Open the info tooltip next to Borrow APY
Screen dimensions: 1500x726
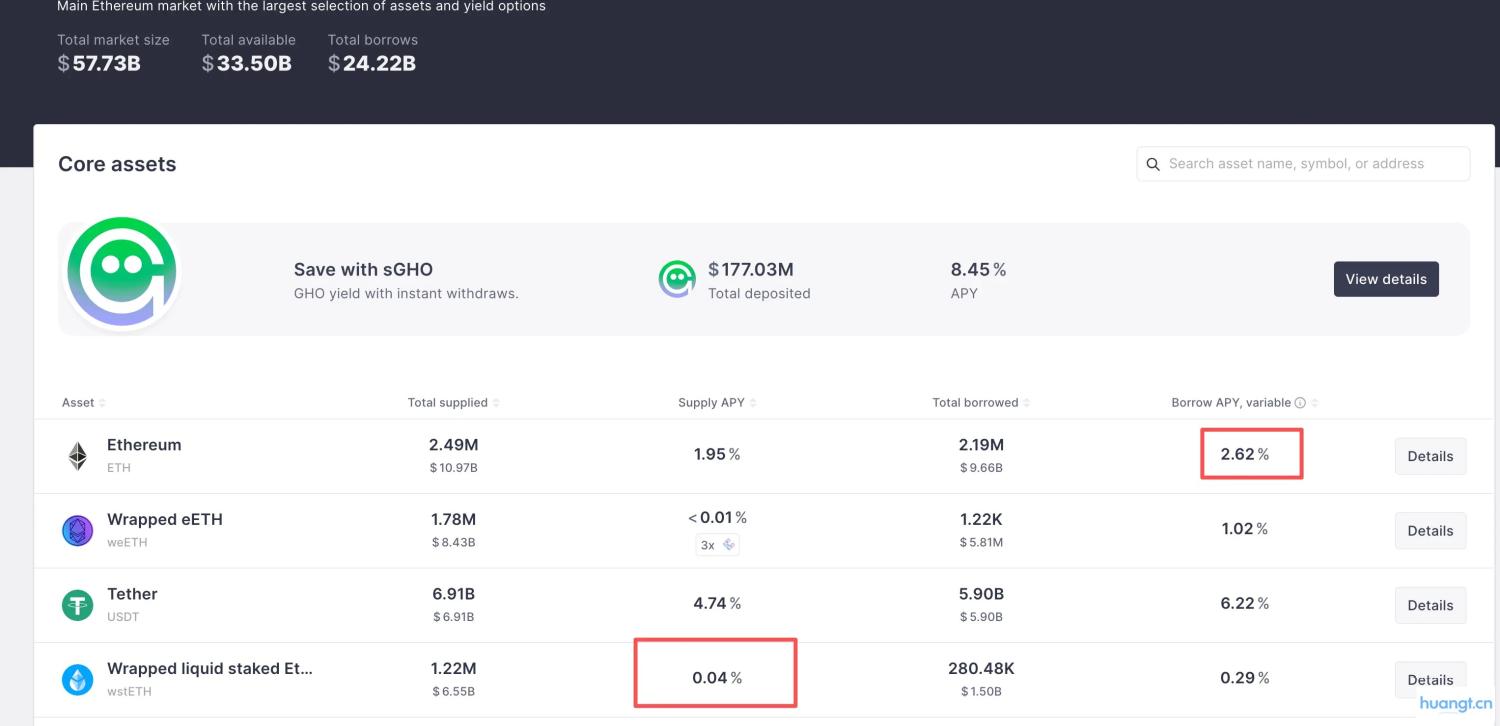click(x=1299, y=402)
